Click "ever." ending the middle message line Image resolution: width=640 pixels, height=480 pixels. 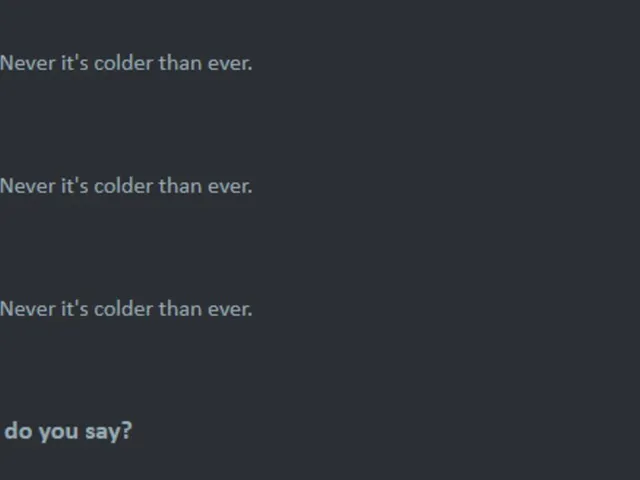pos(230,187)
